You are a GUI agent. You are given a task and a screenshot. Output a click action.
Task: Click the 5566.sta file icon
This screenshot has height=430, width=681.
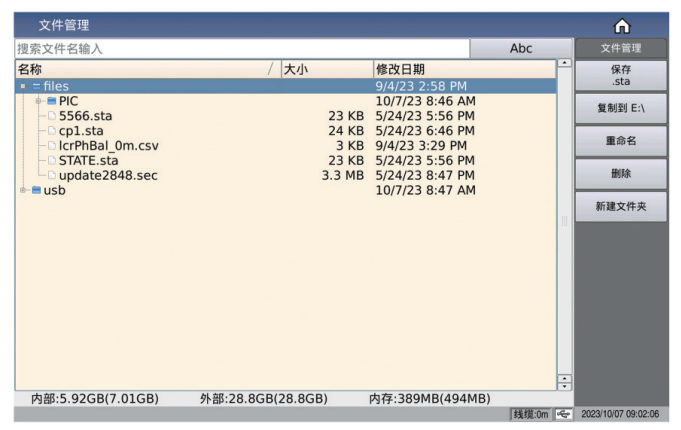pos(52,116)
